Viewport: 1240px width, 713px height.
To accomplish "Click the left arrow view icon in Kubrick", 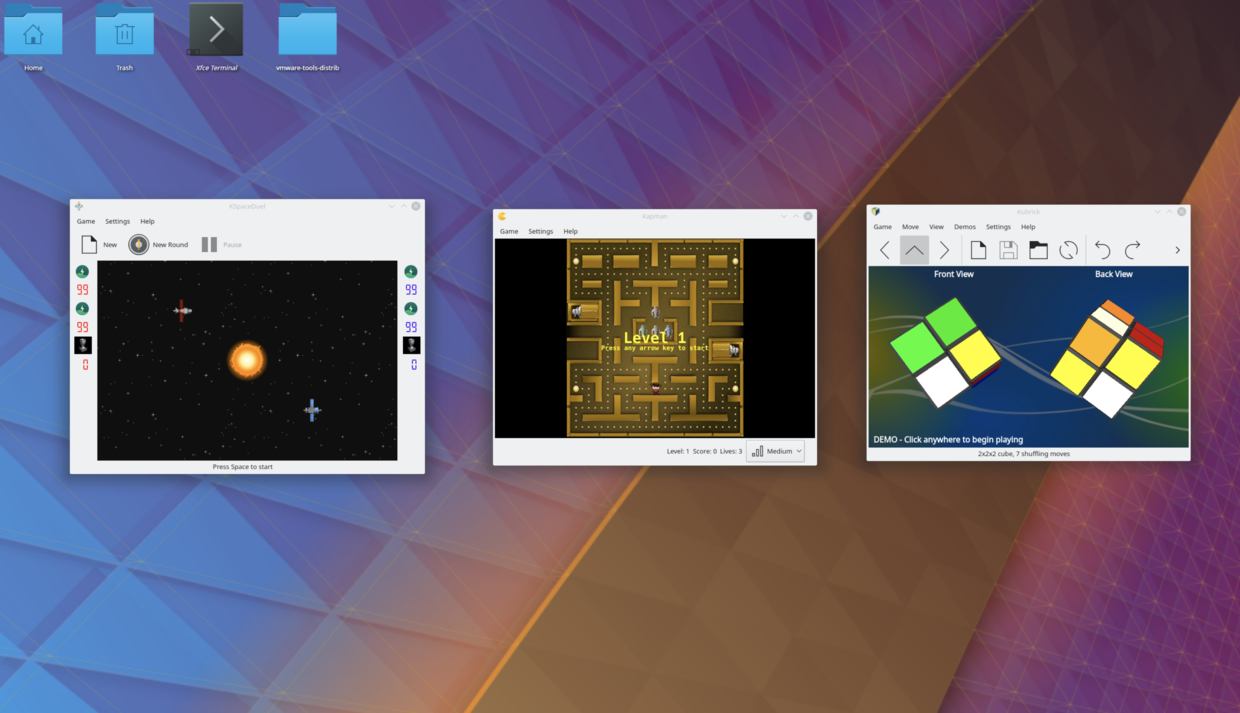I will click(x=884, y=250).
